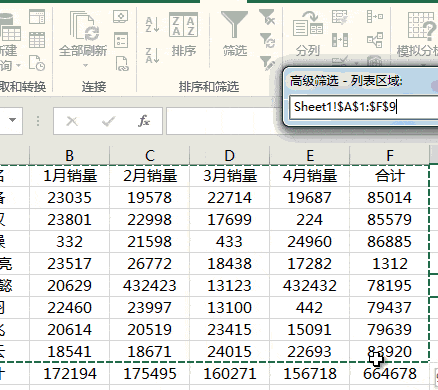Select cell containing 85014
Image resolution: width=438 pixels, height=390 pixels.
pos(390,198)
